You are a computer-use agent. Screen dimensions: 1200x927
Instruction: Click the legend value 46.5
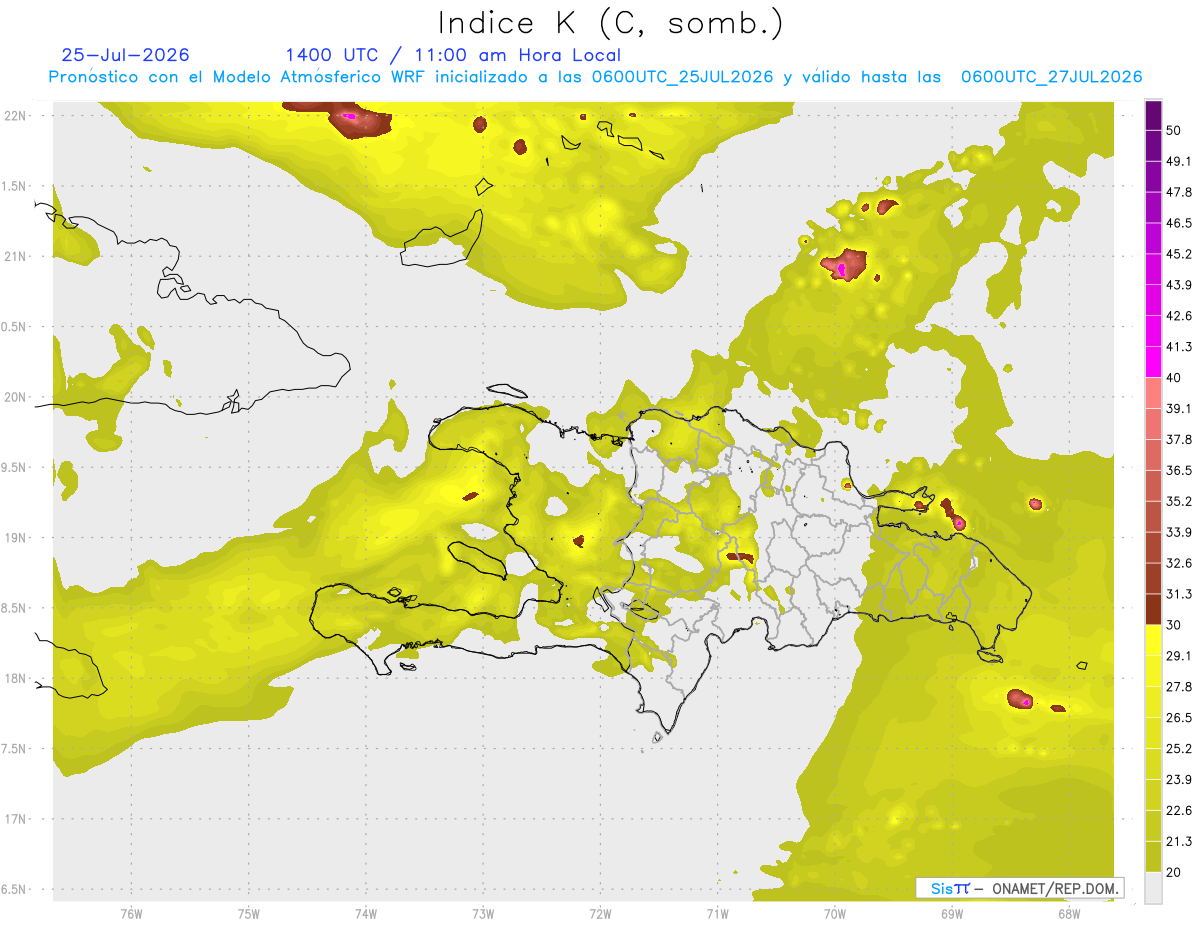coord(1179,223)
